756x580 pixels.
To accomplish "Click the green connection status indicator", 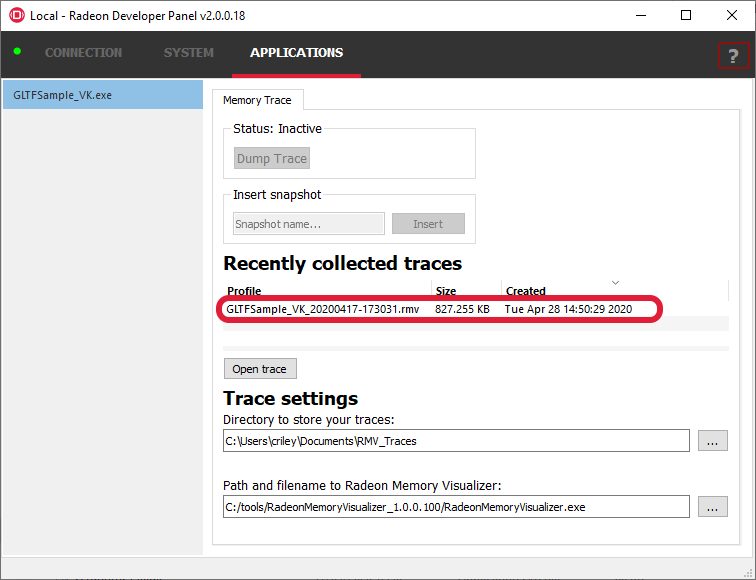I will [x=17, y=51].
